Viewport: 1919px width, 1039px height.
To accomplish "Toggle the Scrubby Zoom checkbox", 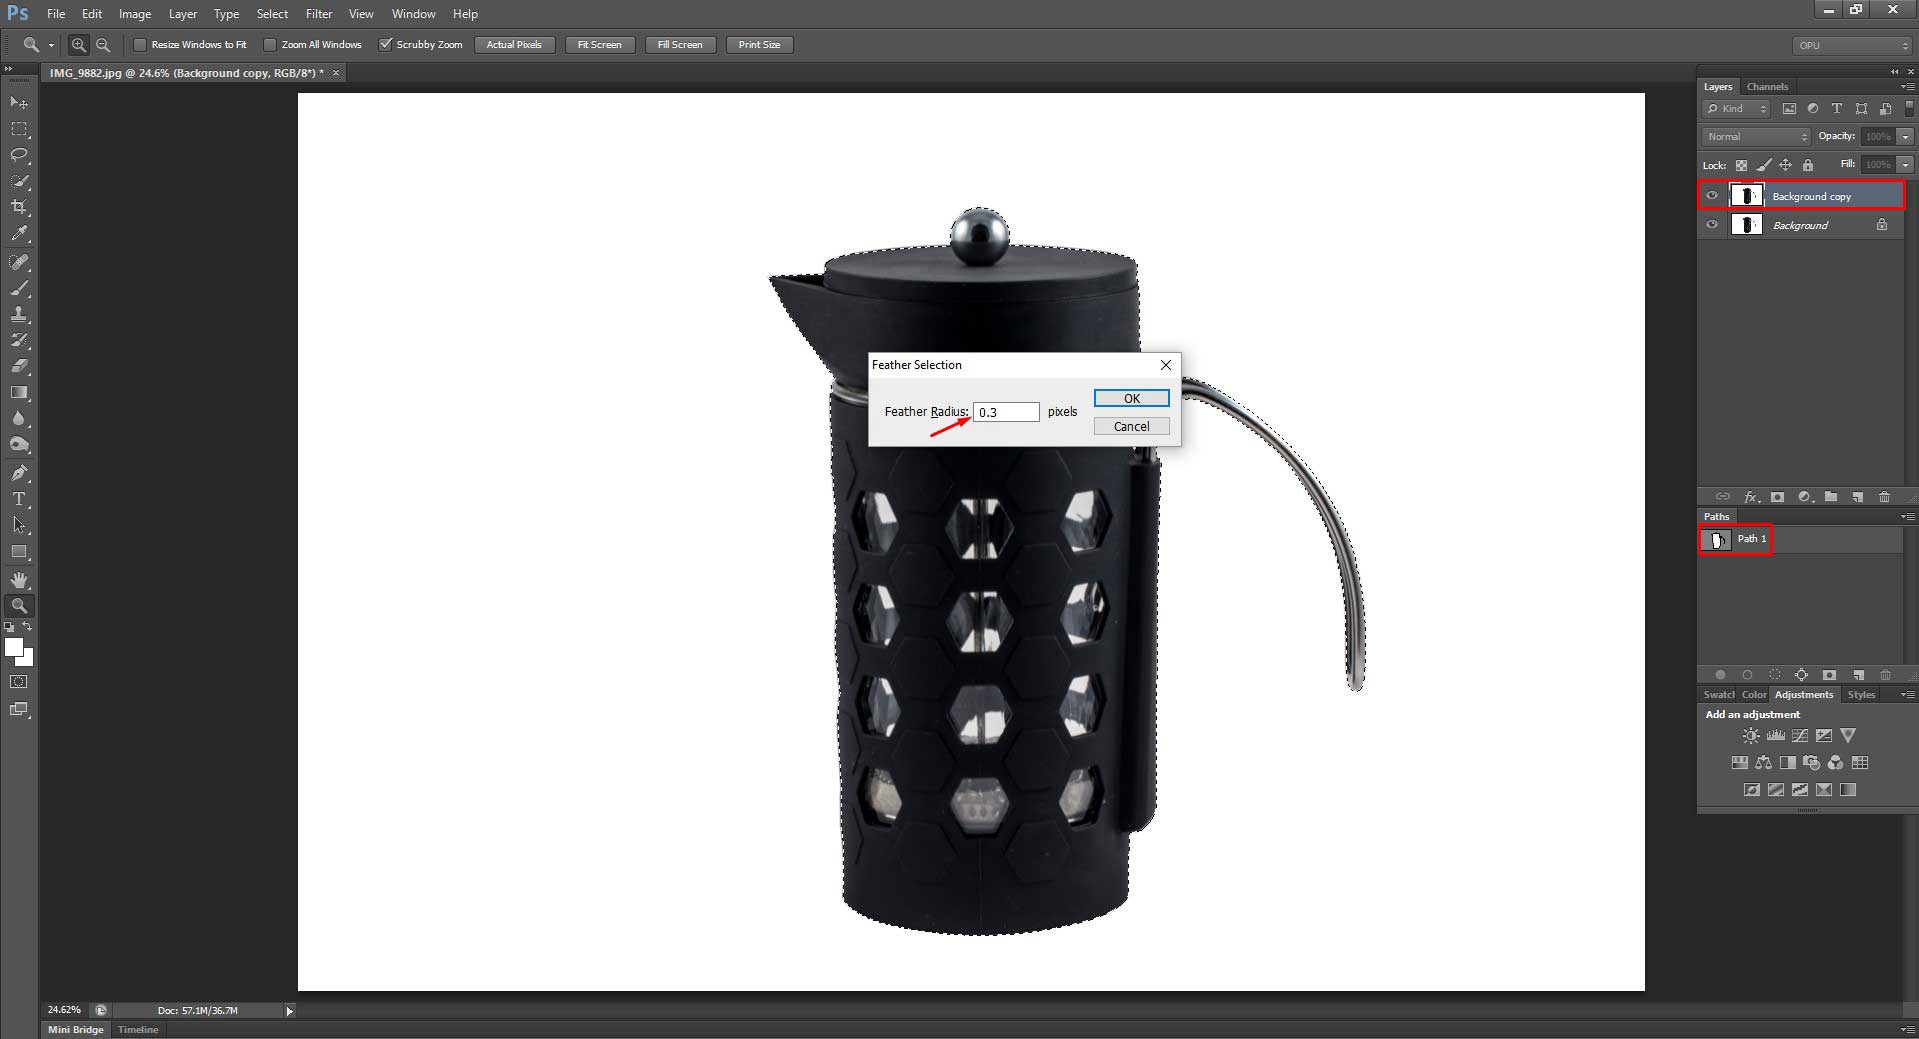I will [387, 44].
